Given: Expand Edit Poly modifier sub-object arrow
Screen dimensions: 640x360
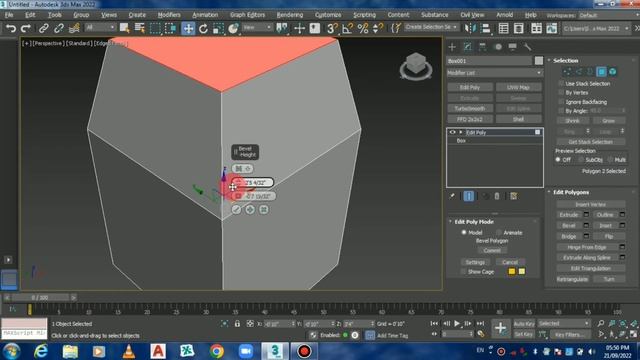Looking at the screenshot, I should tap(461, 132).
